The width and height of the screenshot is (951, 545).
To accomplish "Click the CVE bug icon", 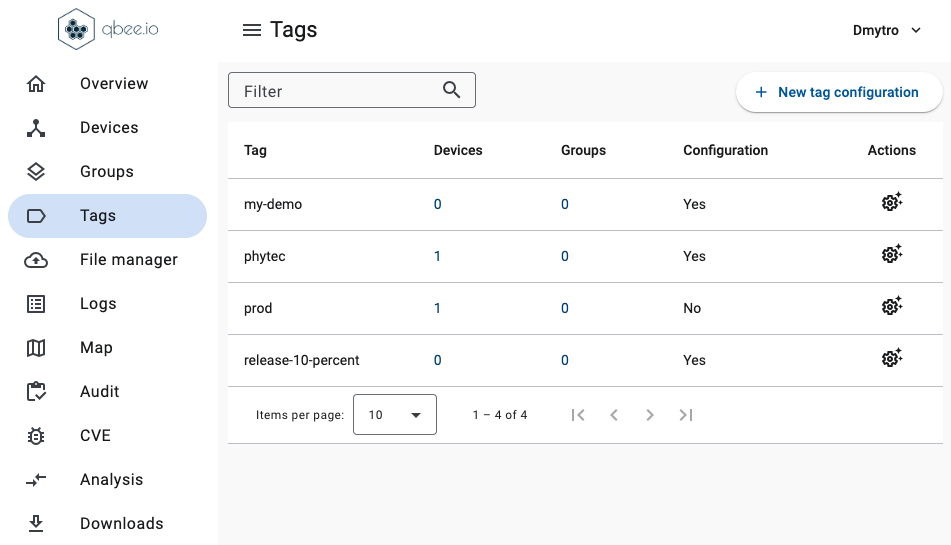I will tap(36, 436).
